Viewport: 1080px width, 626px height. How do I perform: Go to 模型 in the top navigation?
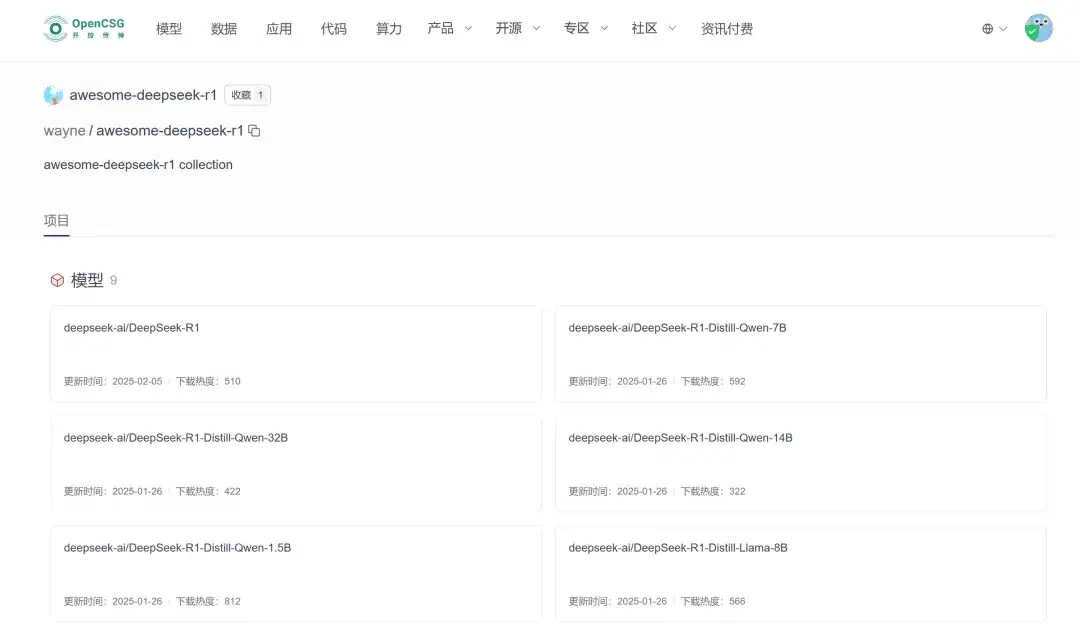(169, 29)
